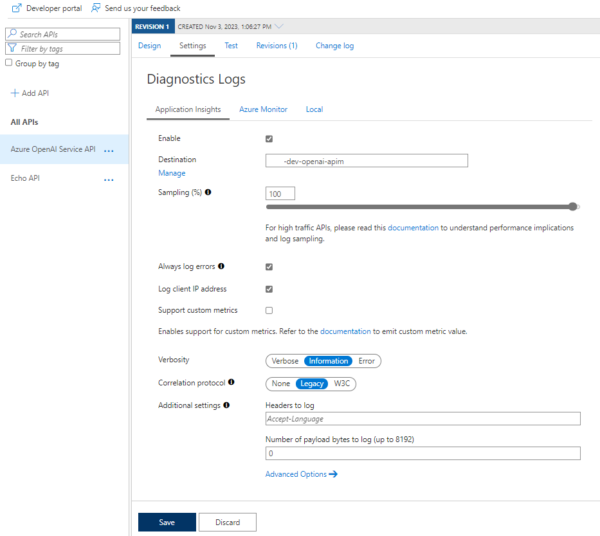Click the Always log errors info icon
Screen dimensions: 600x536
click(x=221, y=266)
